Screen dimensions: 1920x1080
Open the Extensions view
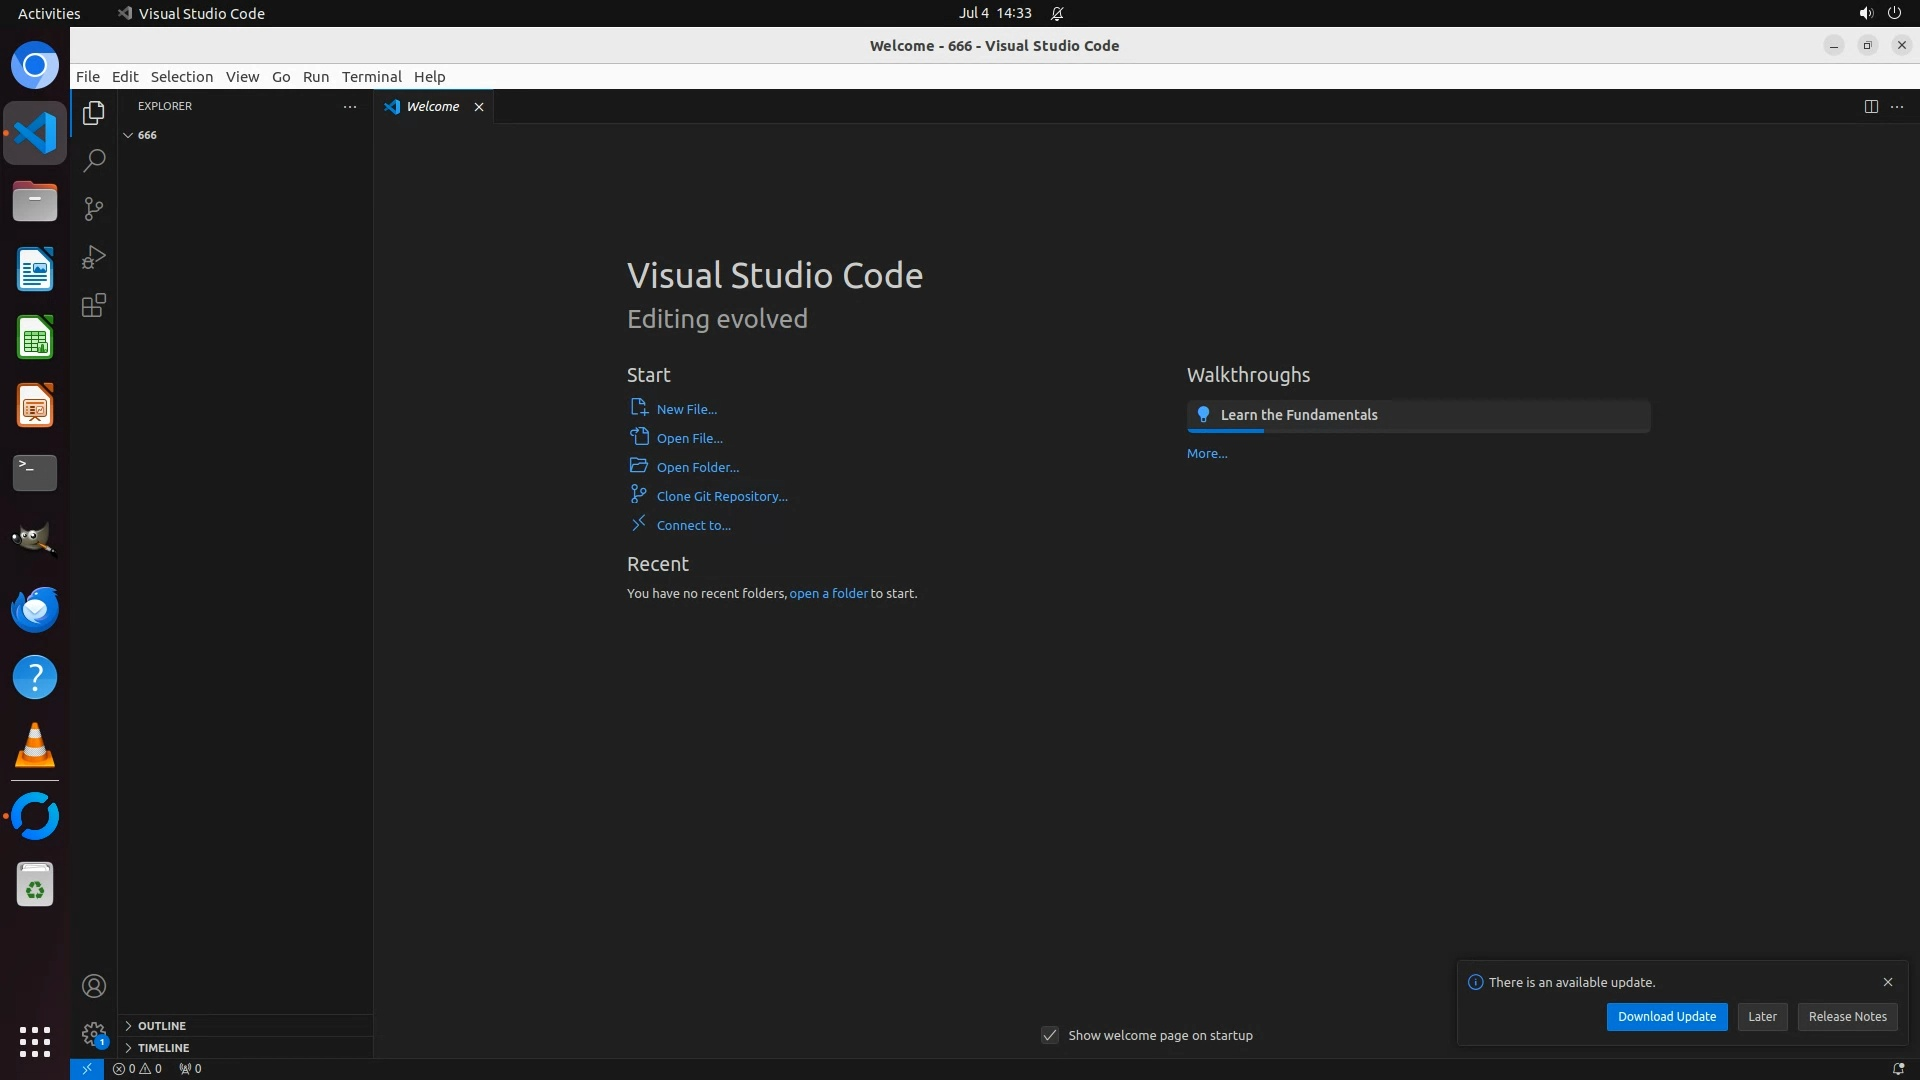94,306
